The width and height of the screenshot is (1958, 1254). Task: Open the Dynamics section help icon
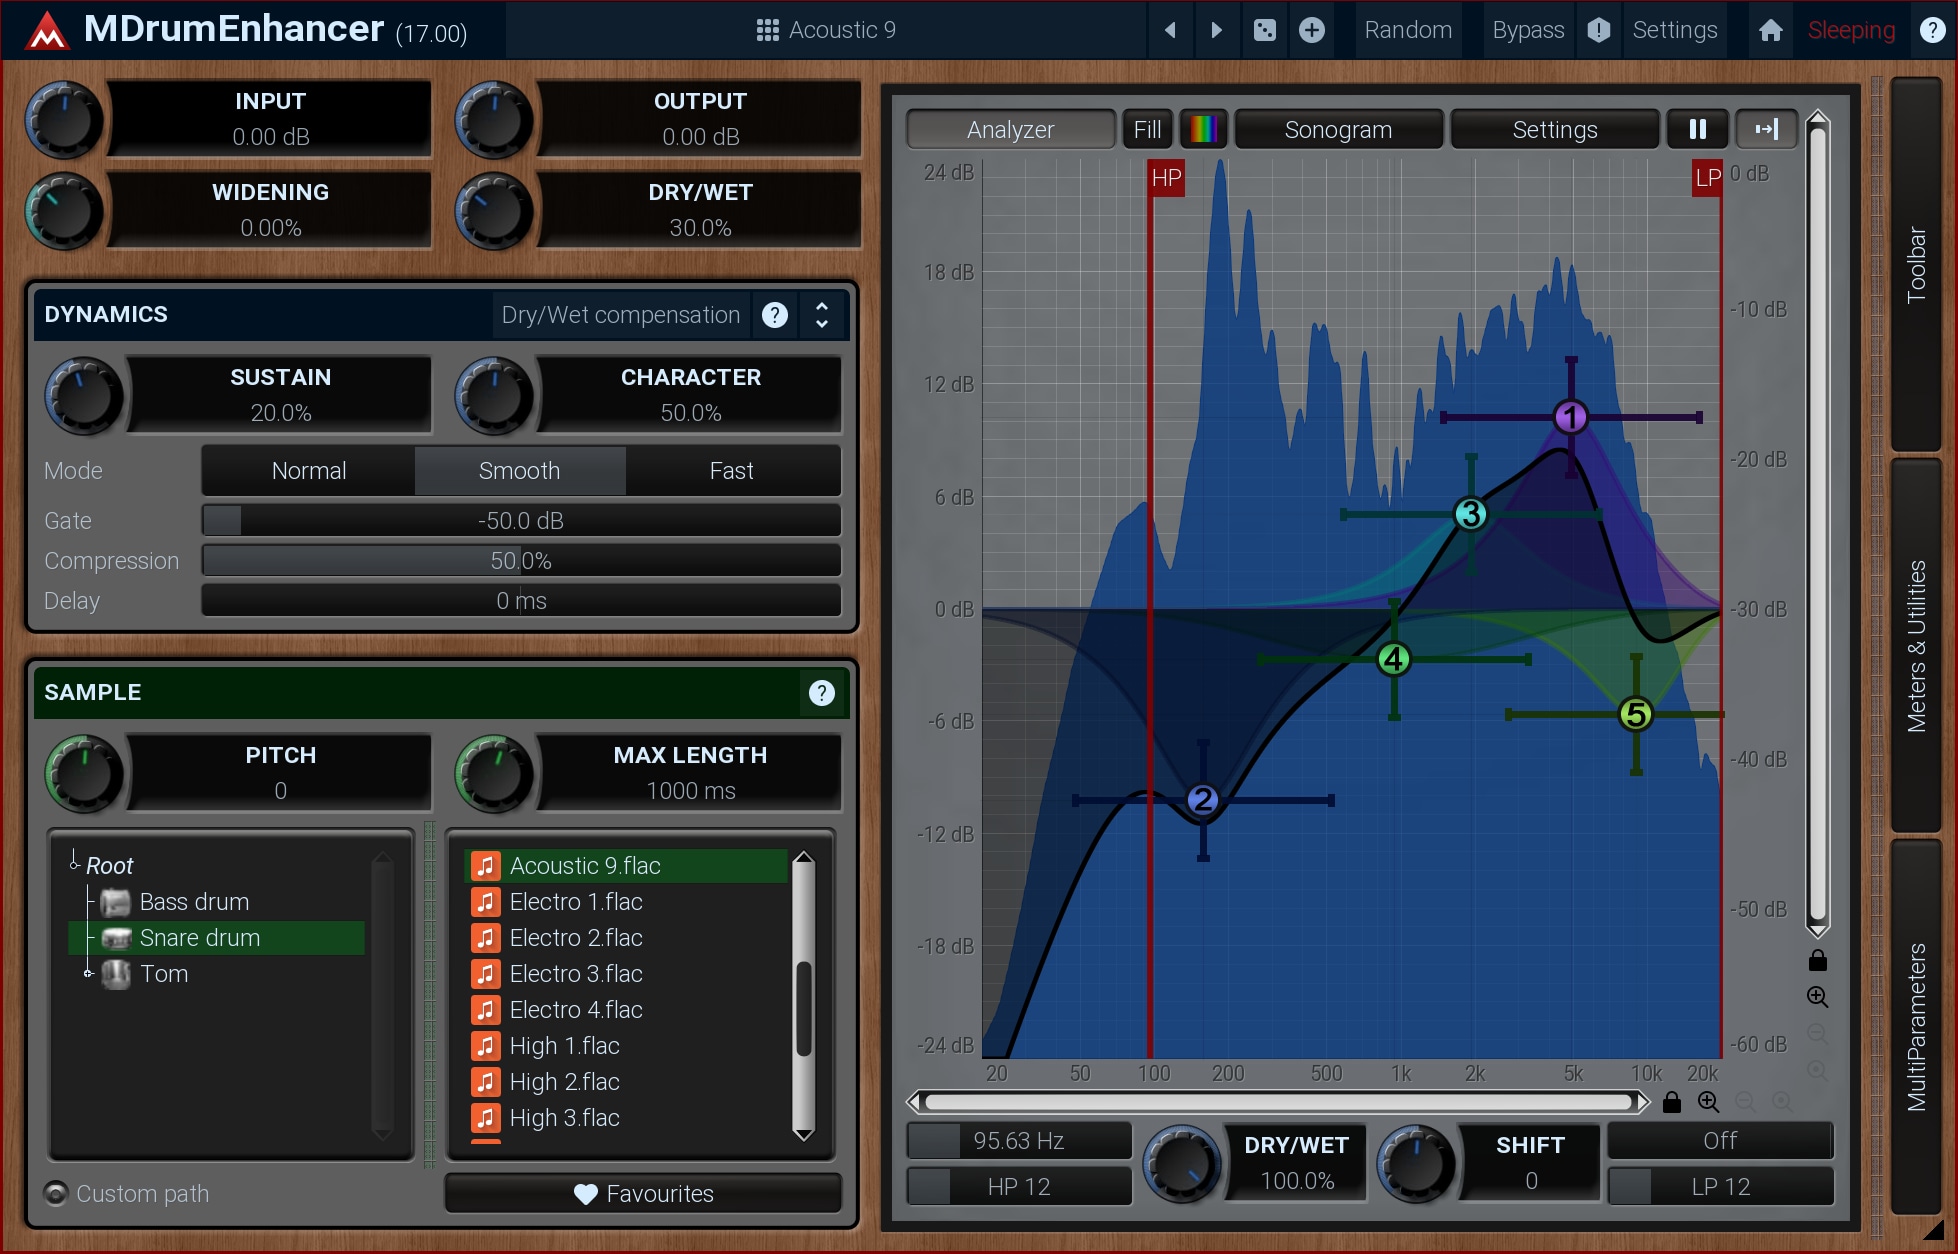775,315
